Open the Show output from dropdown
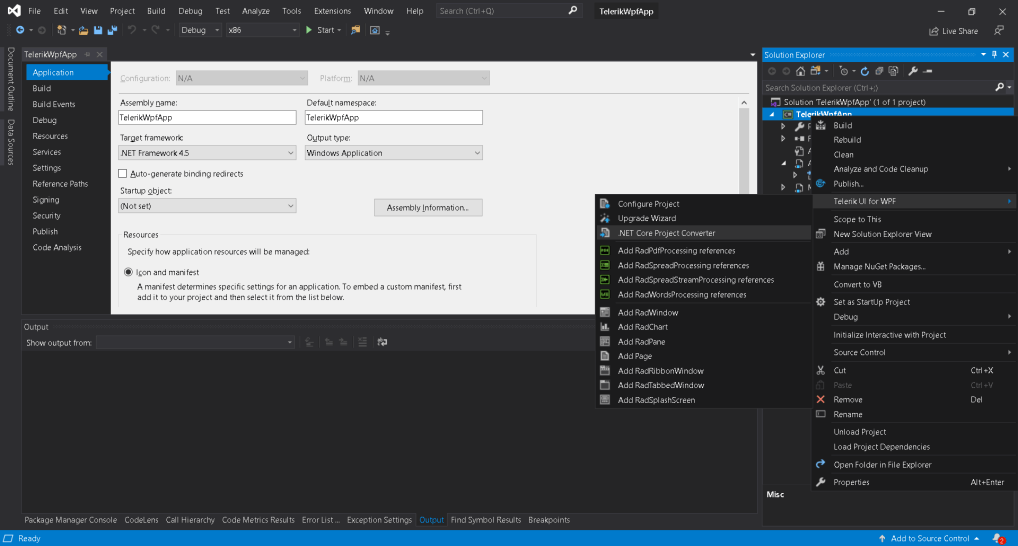Image resolution: width=1018 pixels, height=546 pixels. pyautogui.click(x=195, y=342)
